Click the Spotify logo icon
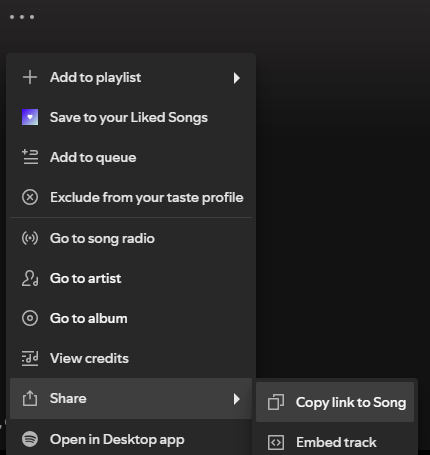The height and width of the screenshot is (455, 430). [x=30, y=439]
